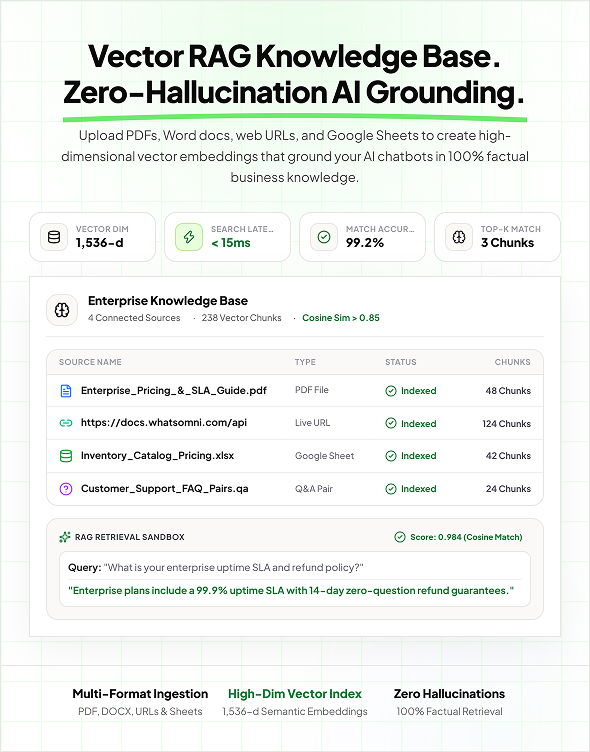Click the Score: 0.984 (Cosine Match) label
This screenshot has width=590, height=752.
466,537
